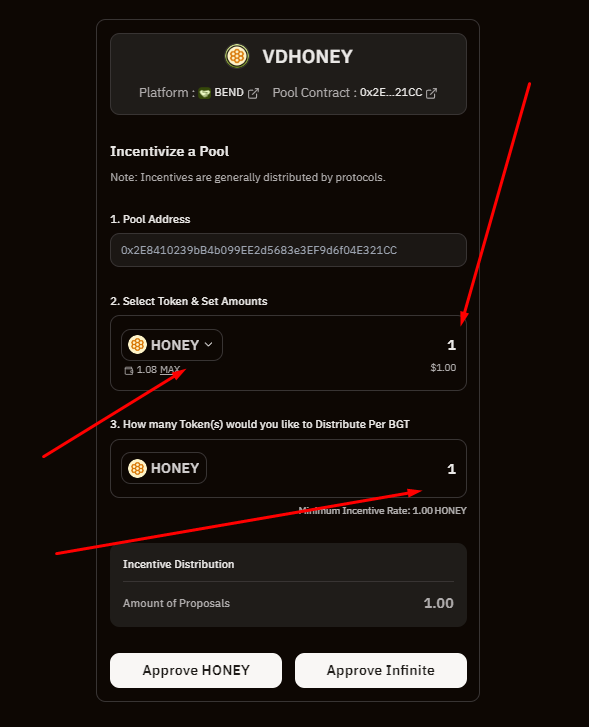Viewport: 589px width, 727px height.
Task: Click the BEND platform bear icon
Action: (205, 93)
